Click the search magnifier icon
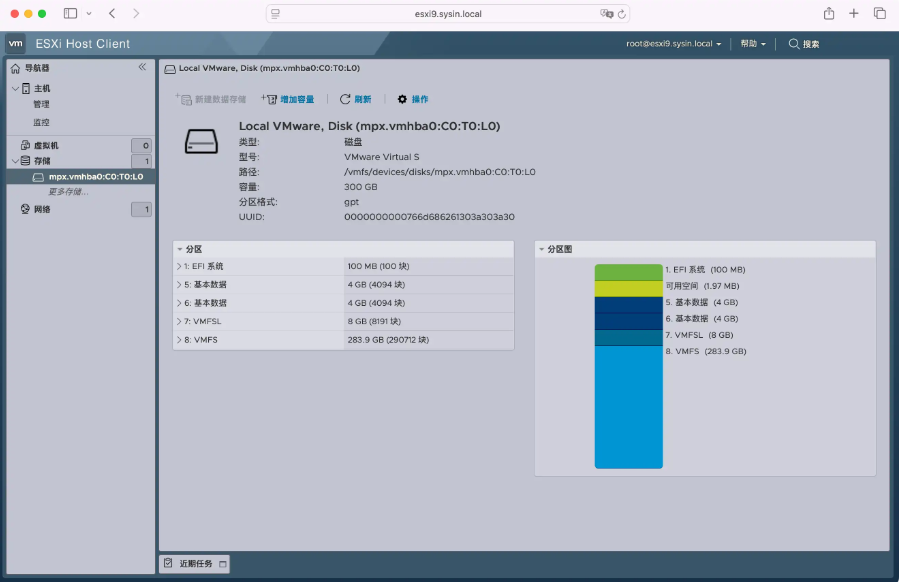899x582 pixels. coord(794,44)
